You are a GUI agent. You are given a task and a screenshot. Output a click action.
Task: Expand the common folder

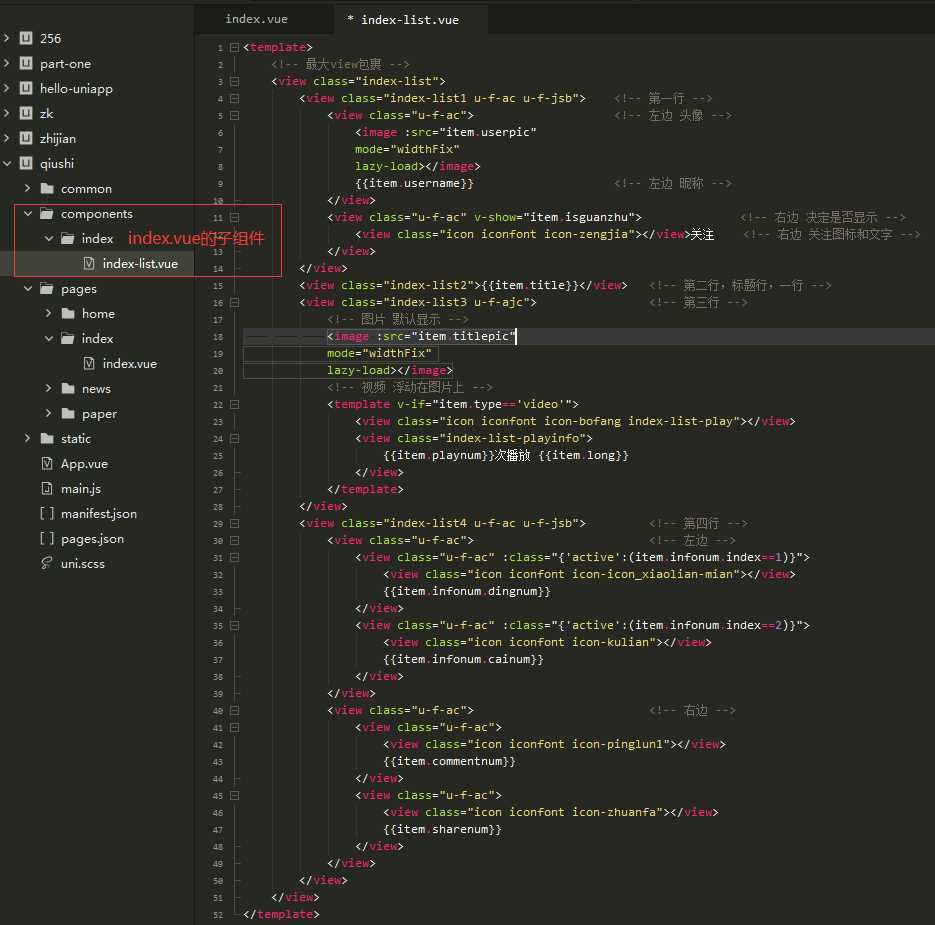pos(27,188)
